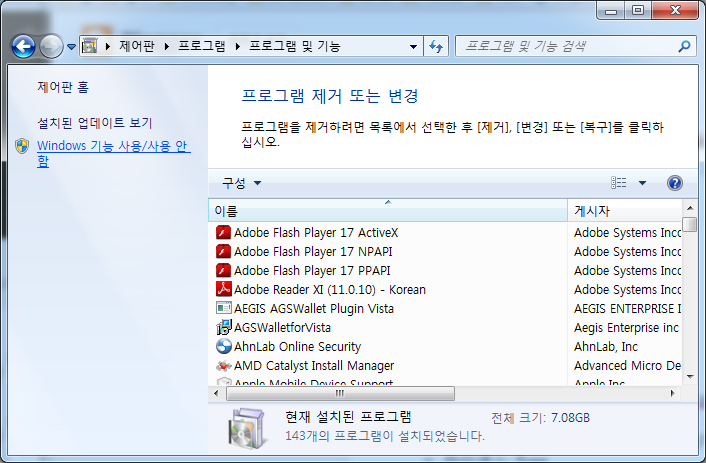Open the recent pages dropdown beside Forward

(71, 46)
